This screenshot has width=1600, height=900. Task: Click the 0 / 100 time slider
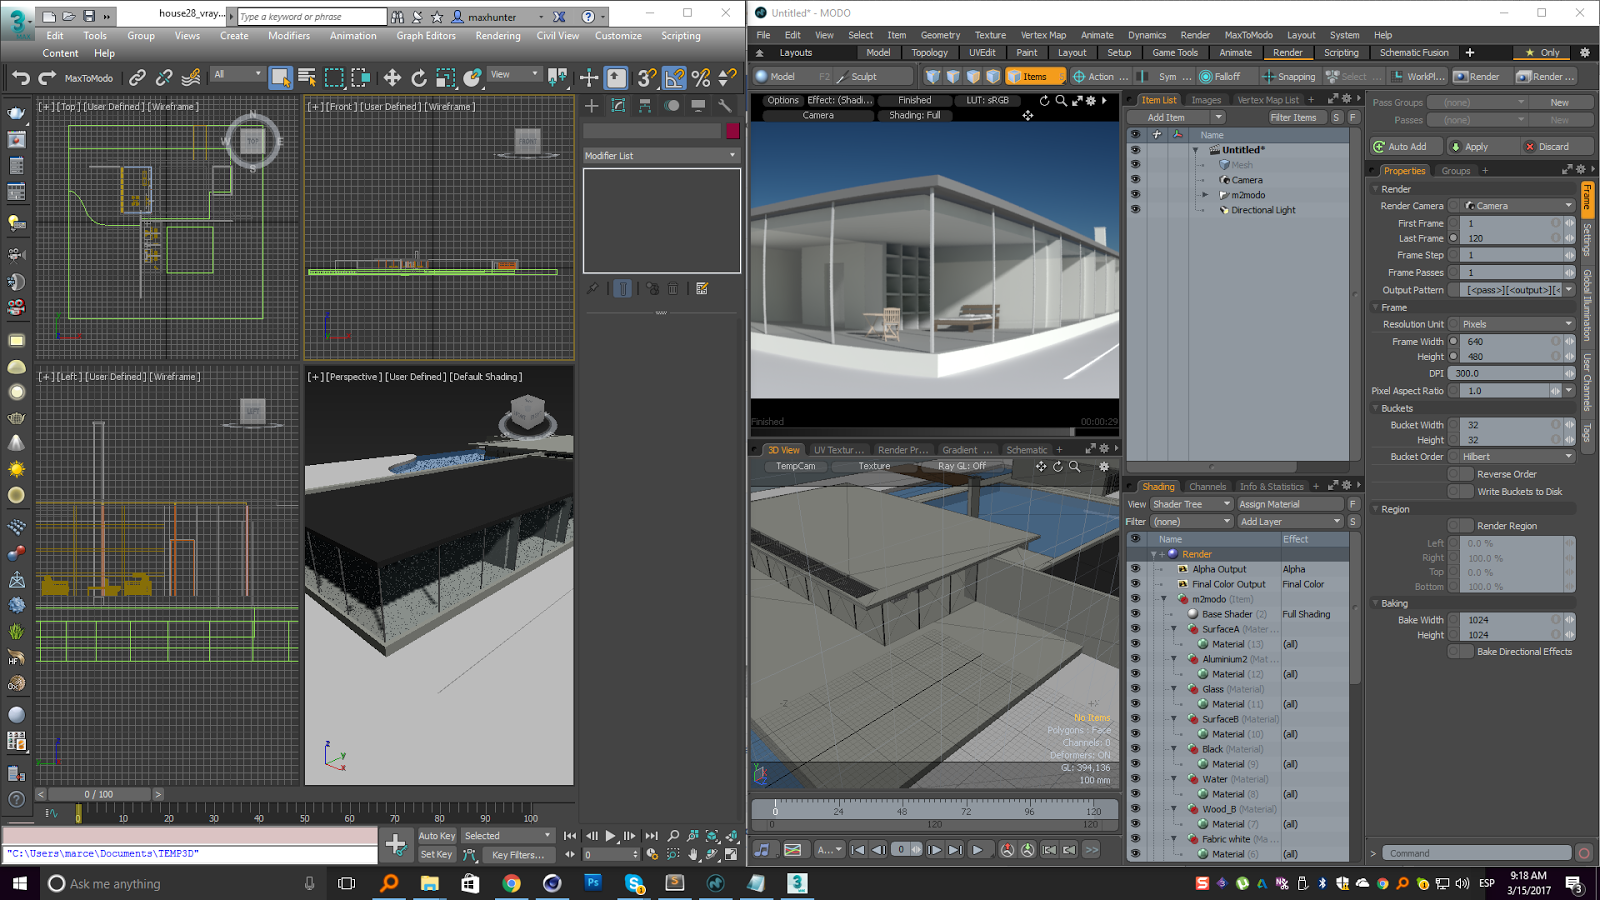click(98, 794)
